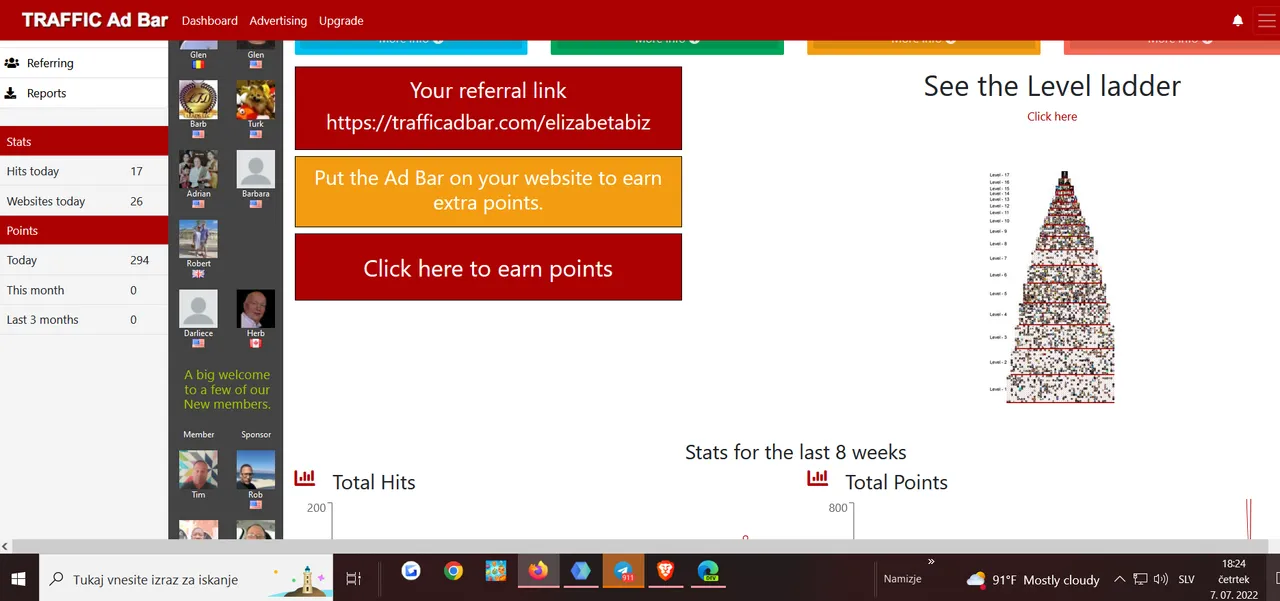Show hidden system tray icons
This screenshot has height=601, width=1280.
click(1119, 579)
